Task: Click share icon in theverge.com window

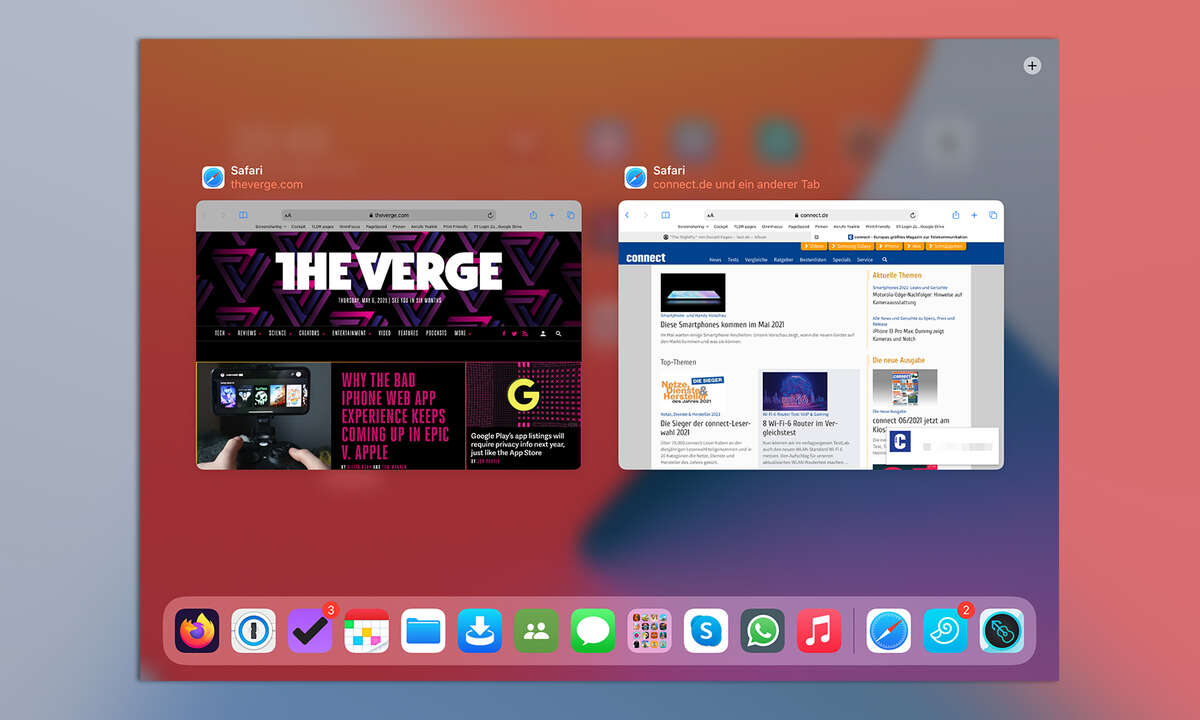Action: click(x=534, y=215)
